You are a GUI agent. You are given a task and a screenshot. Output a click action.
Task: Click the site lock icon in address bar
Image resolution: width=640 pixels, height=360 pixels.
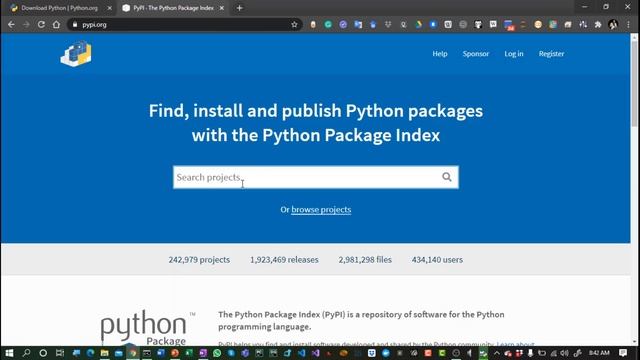click(x=75, y=24)
